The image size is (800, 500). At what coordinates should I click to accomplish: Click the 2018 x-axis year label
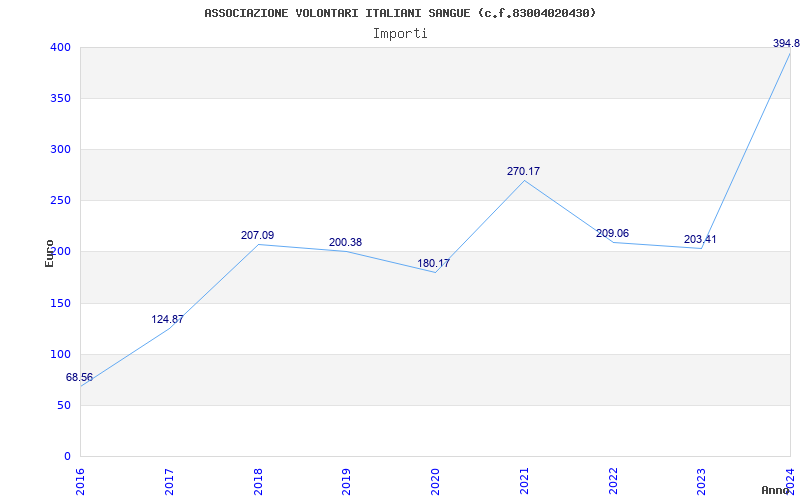pos(258,481)
